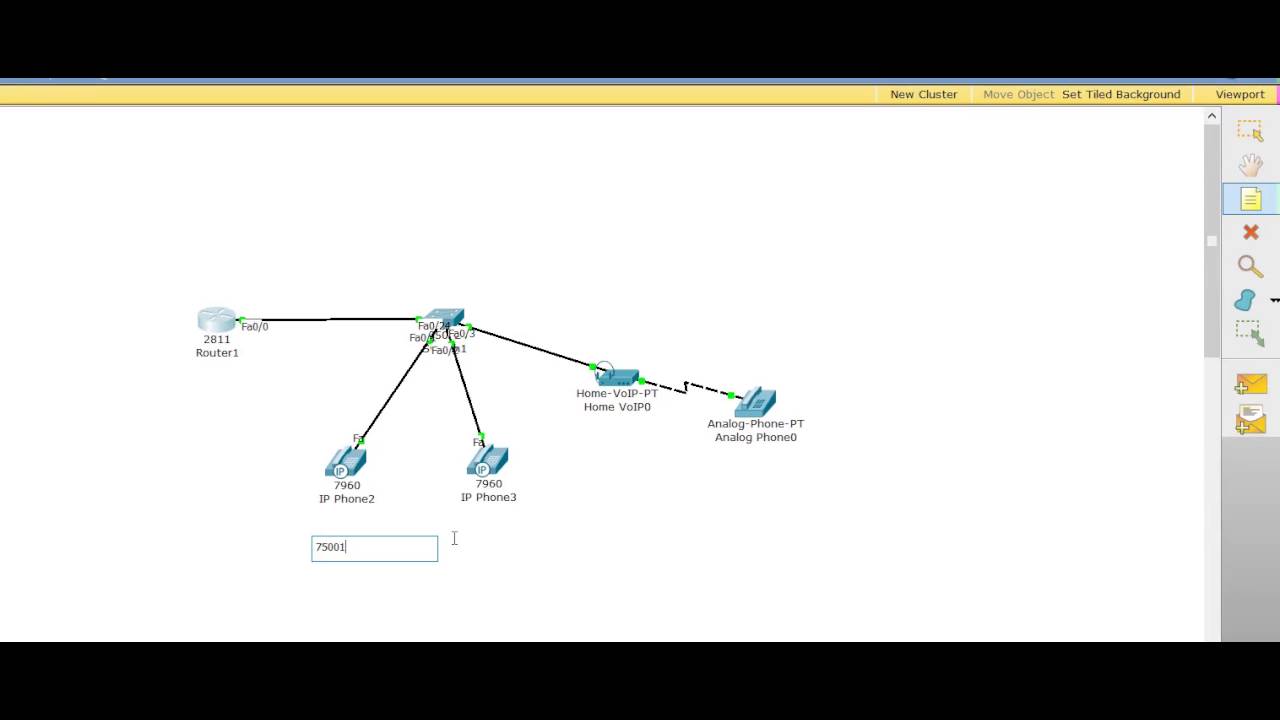Click the Router1 label text
The width and height of the screenshot is (1280, 720).
[217, 353]
